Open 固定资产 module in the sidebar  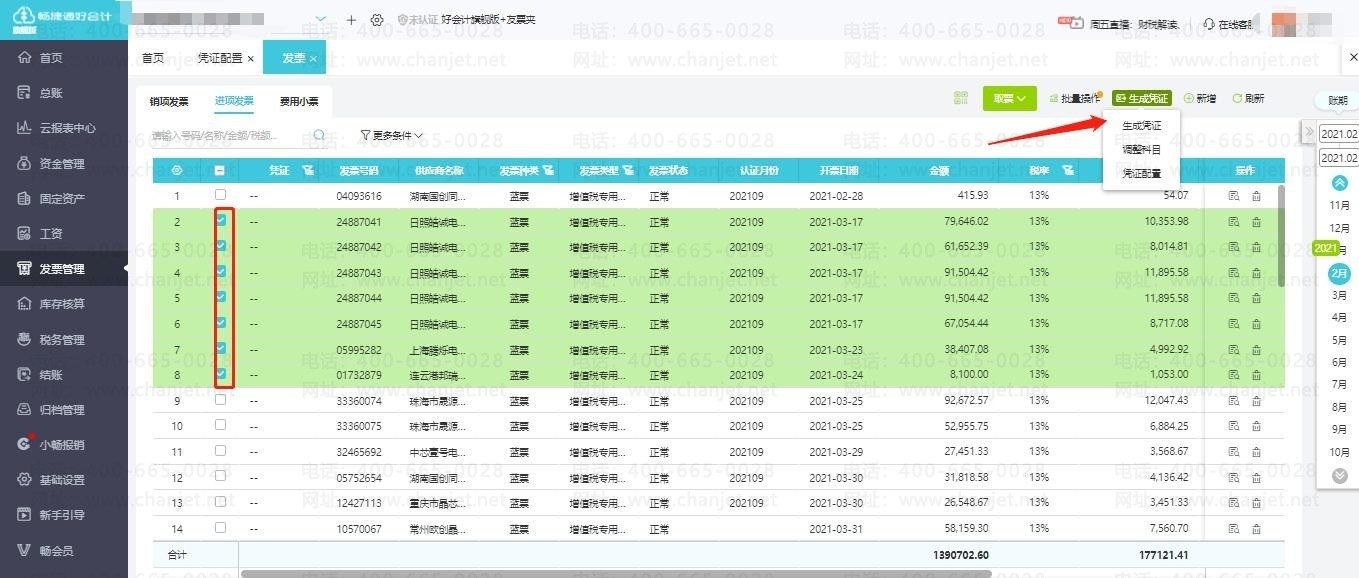64,198
